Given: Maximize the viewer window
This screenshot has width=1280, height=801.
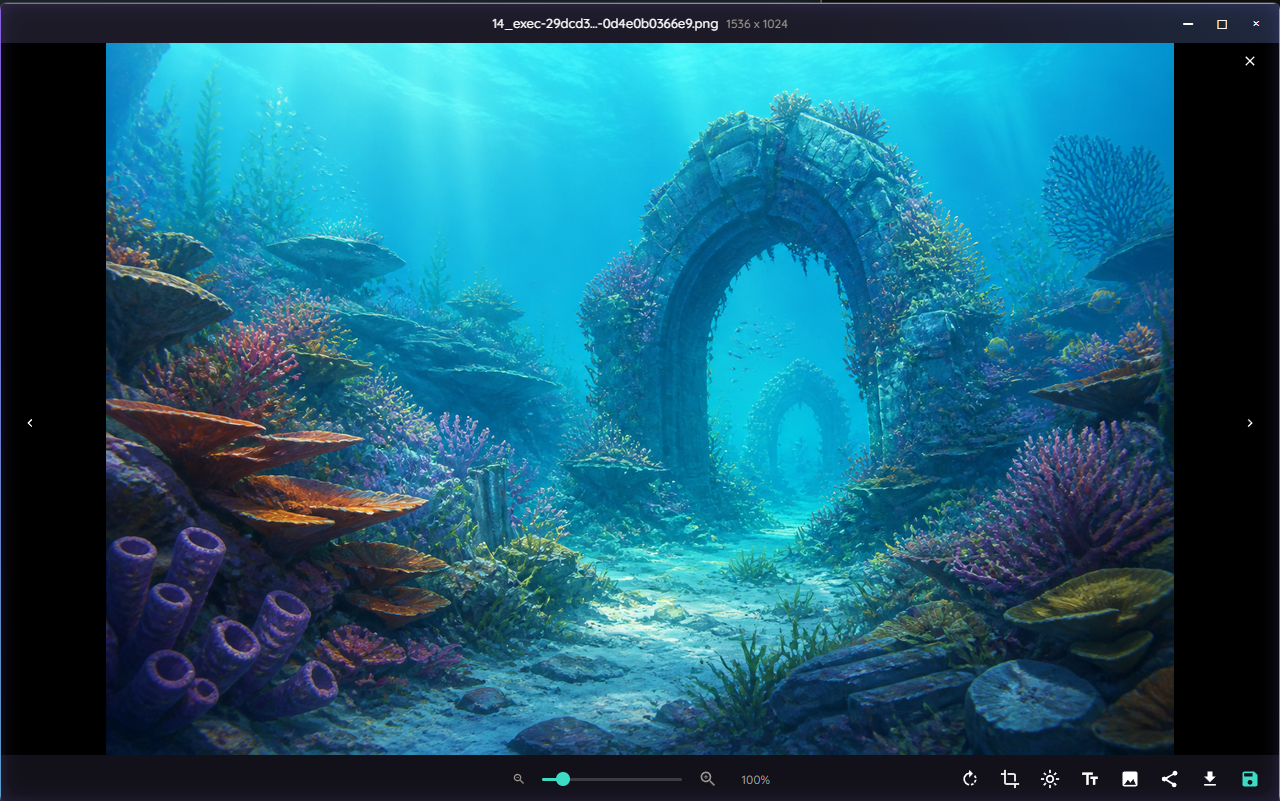Looking at the screenshot, I should pyautogui.click(x=1222, y=23).
